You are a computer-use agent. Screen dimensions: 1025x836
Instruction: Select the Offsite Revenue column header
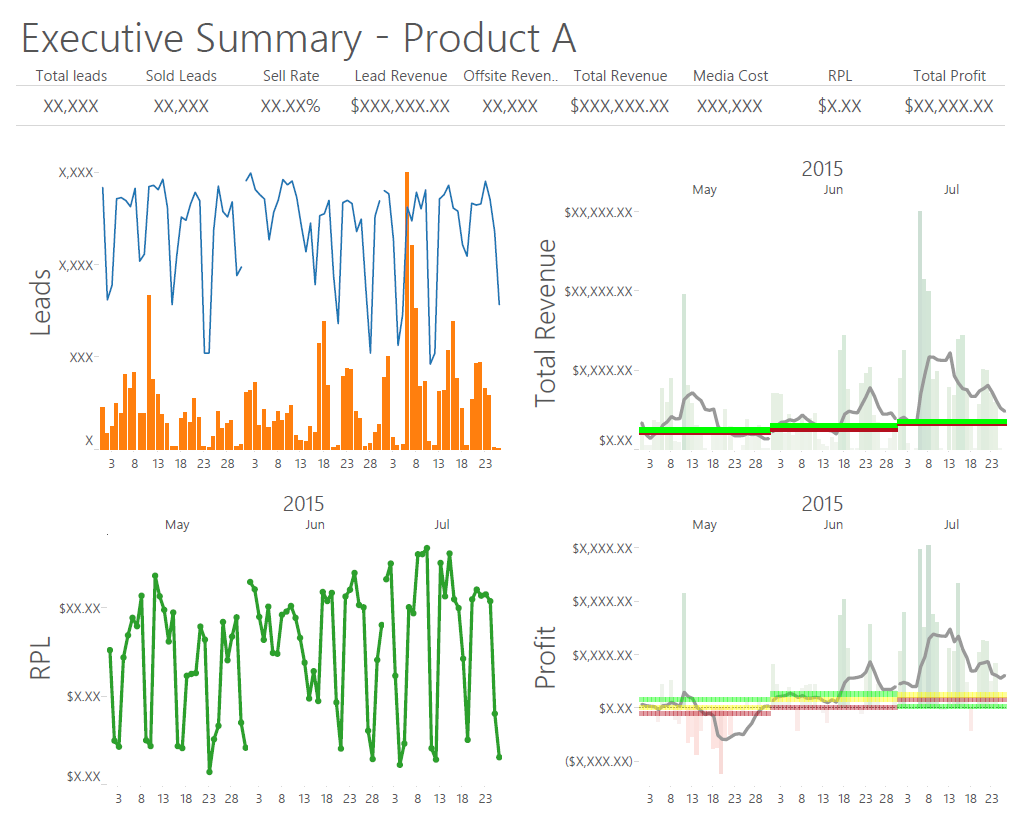tap(511, 76)
